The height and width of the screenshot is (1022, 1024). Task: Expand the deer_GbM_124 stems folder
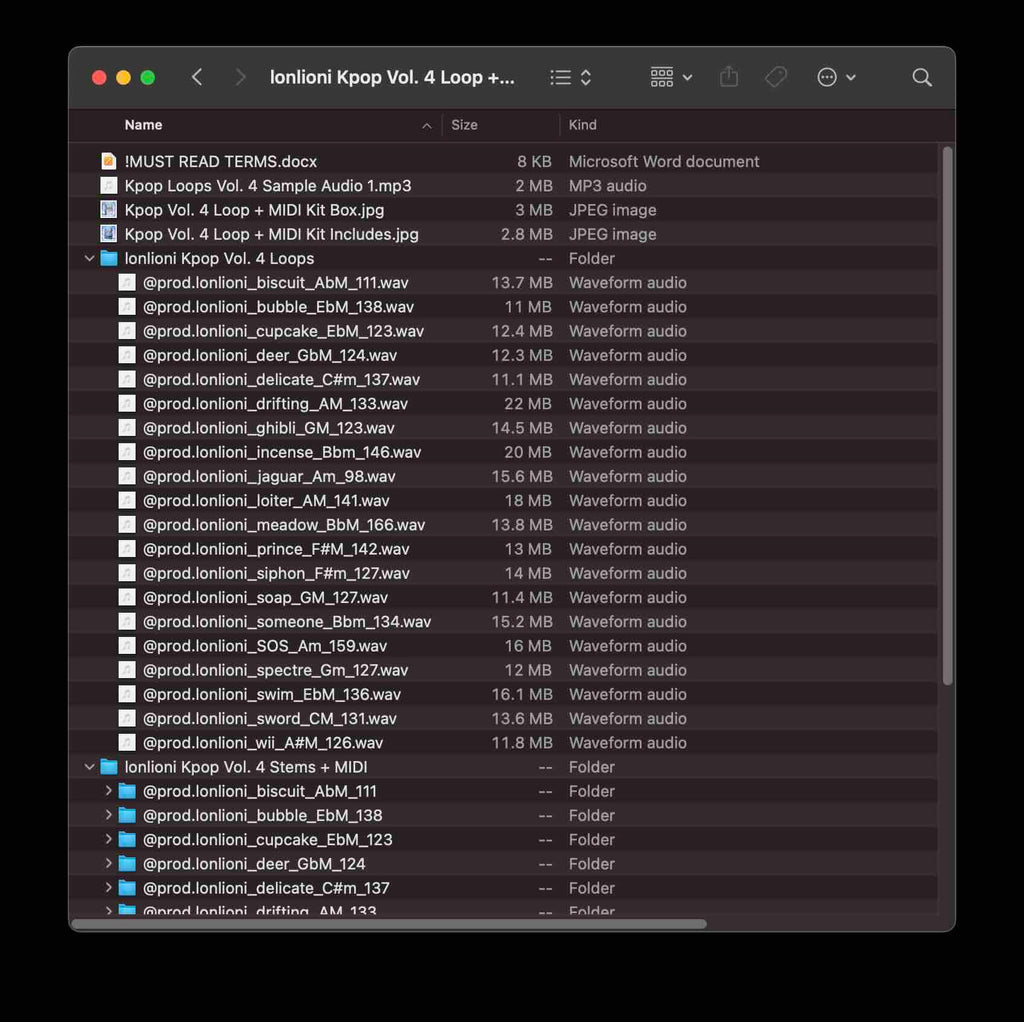109,864
